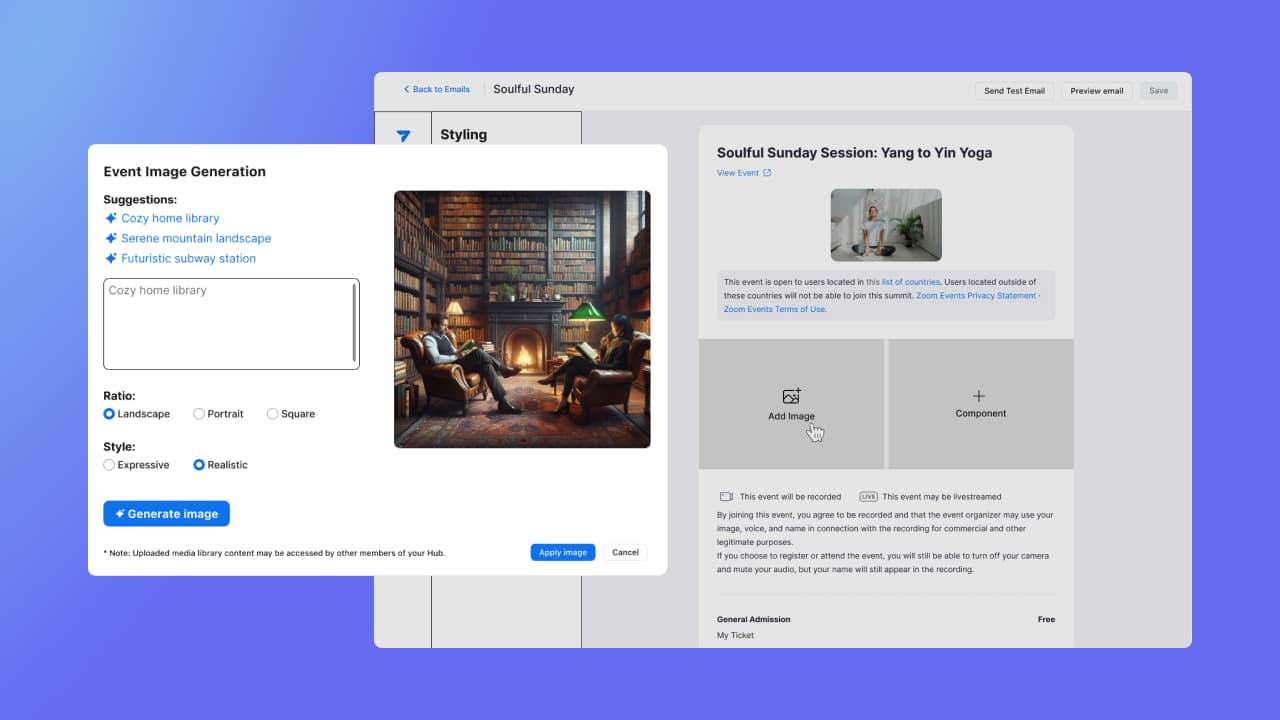
Task: Click the back chevron next to Back to Emails
Action: tap(406, 90)
